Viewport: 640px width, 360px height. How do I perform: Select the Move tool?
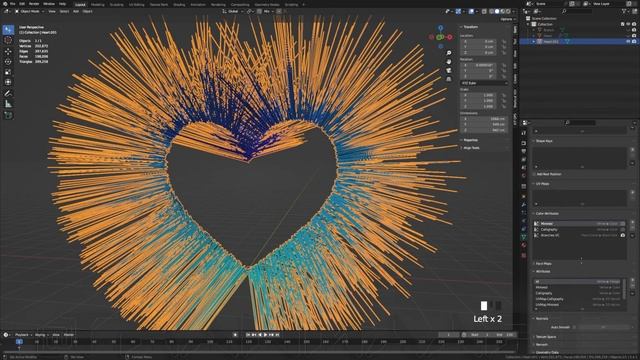8,52
